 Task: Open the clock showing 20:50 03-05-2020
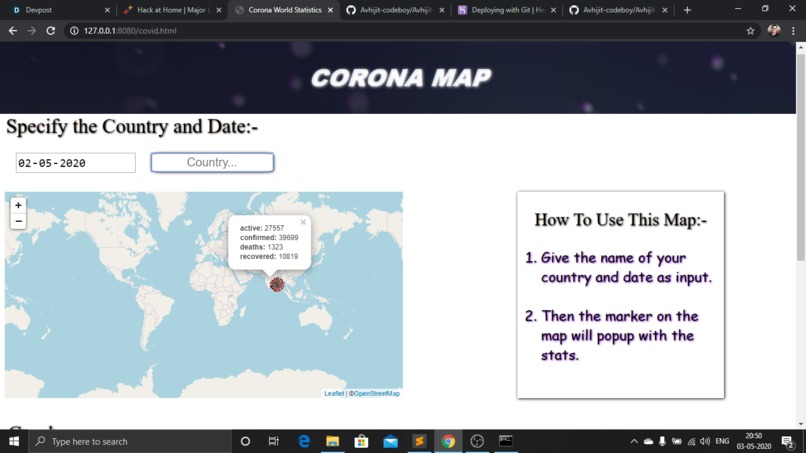(754, 441)
